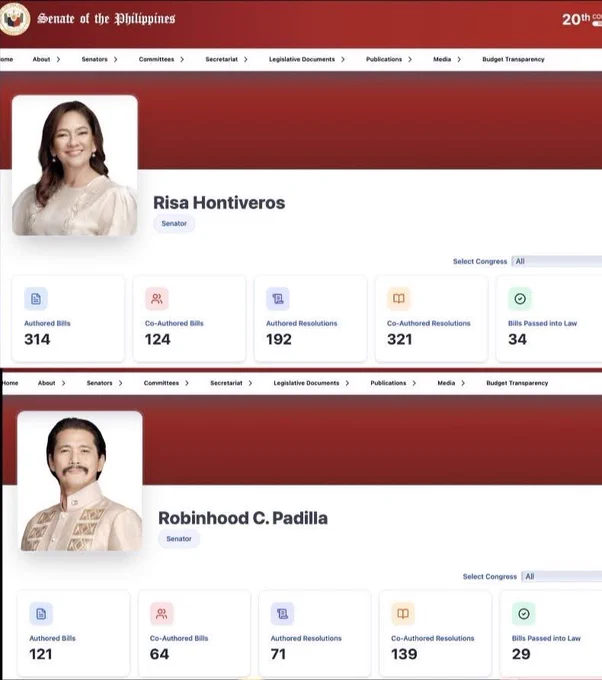Viewport: 602px width, 680px height.
Task: Open Senators menu in top navigation
Action: (x=95, y=59)
